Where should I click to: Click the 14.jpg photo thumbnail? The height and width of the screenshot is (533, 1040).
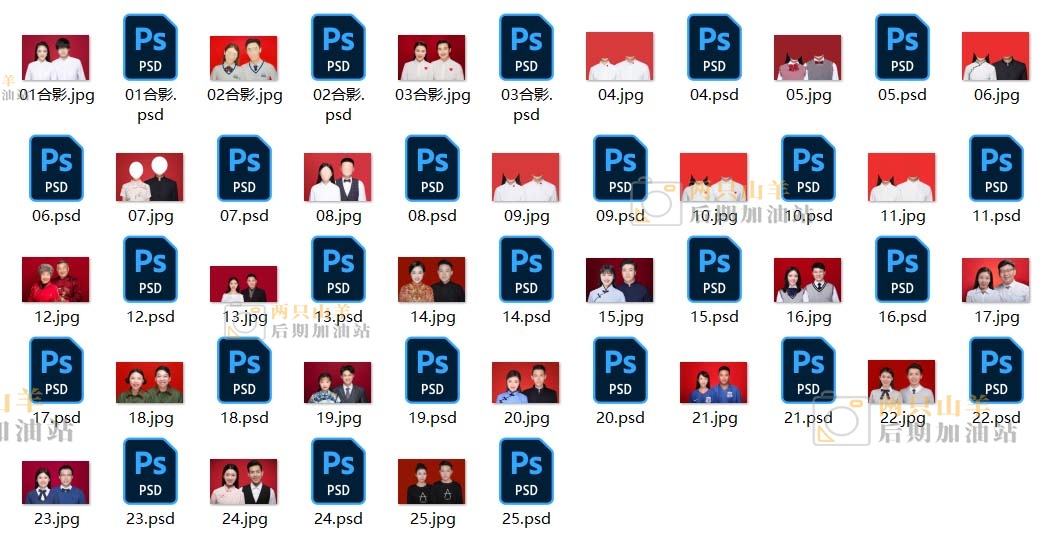(x=432, y=280)
